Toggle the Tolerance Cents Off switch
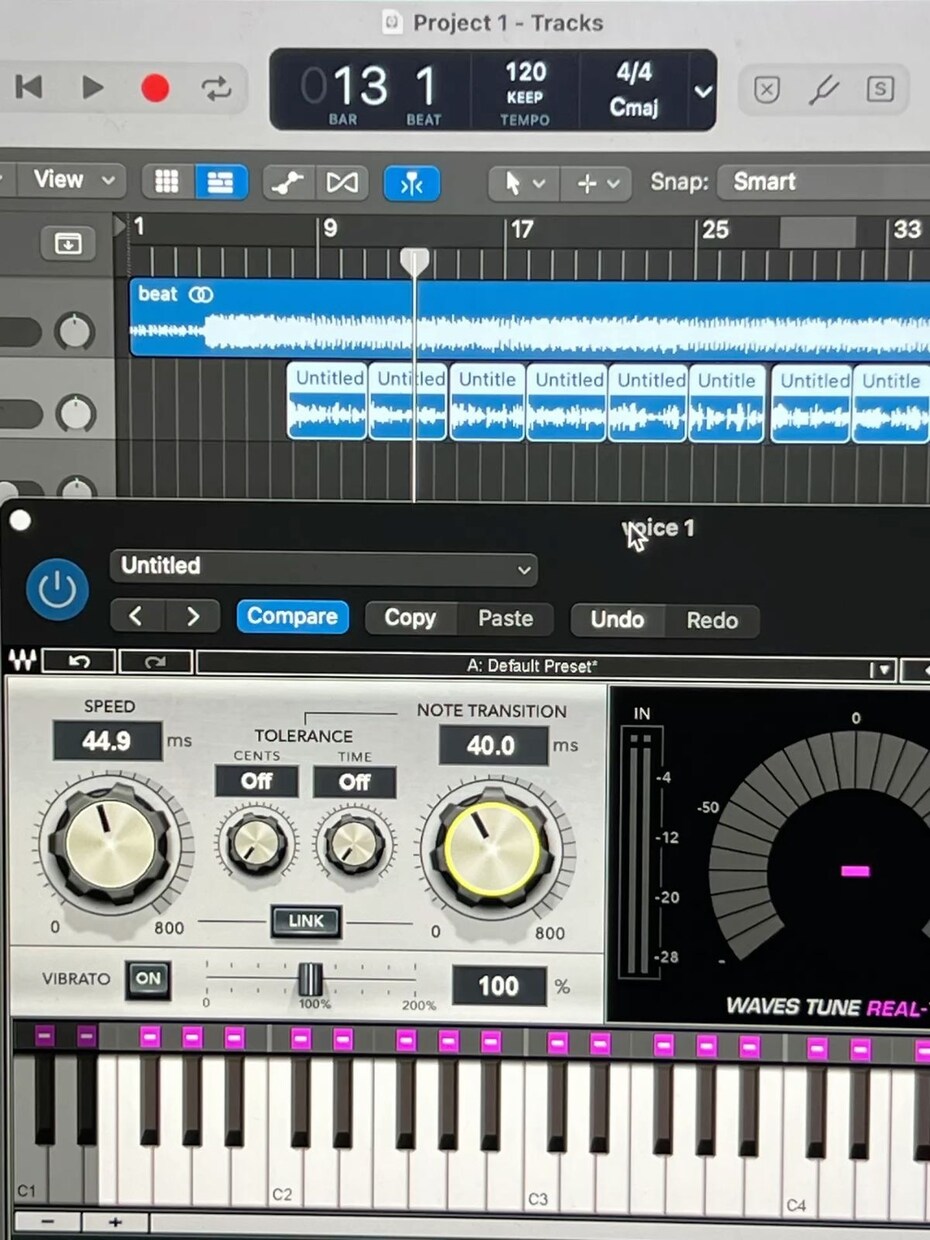The image size is (930, 1240). click(x=256, y=783)
